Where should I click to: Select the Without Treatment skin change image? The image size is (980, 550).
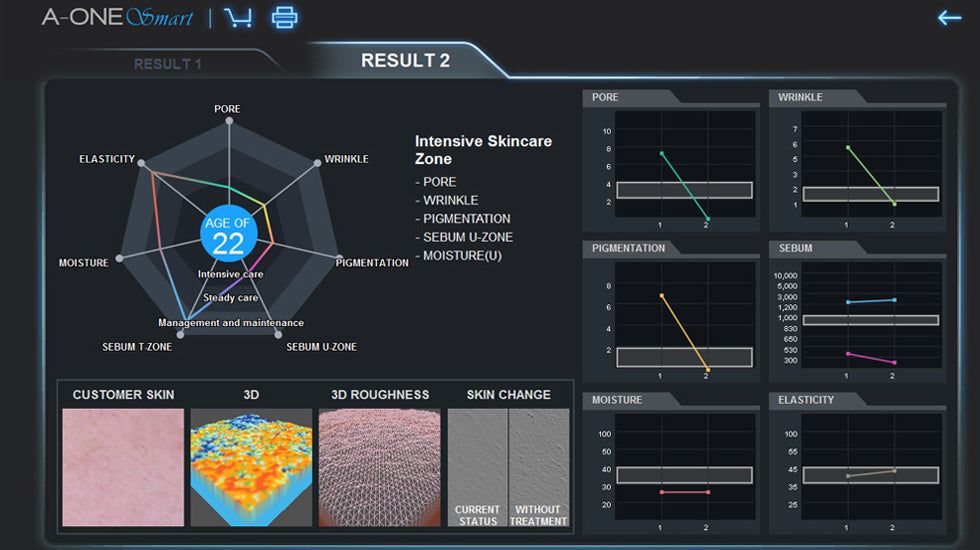(x=539, y=467)
